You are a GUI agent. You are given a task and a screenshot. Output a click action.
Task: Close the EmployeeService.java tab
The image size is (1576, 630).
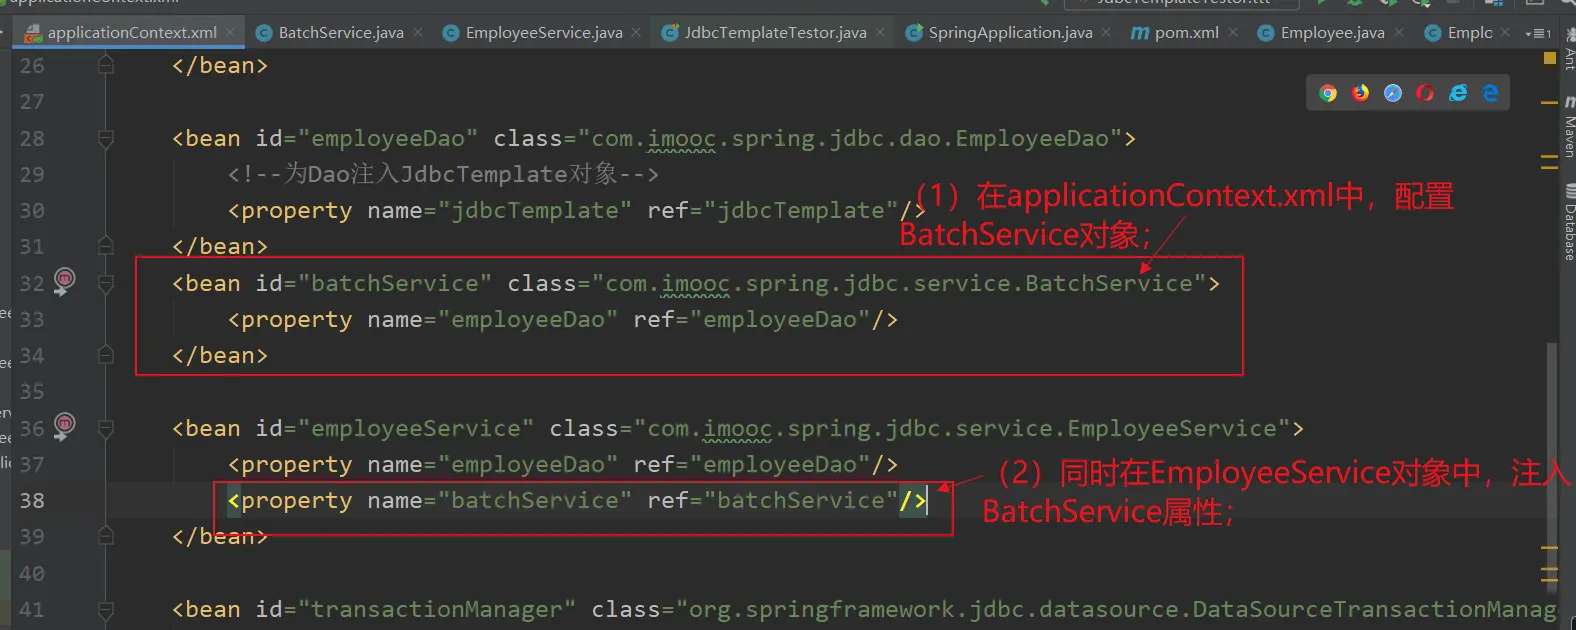click(x=636, y=33)
